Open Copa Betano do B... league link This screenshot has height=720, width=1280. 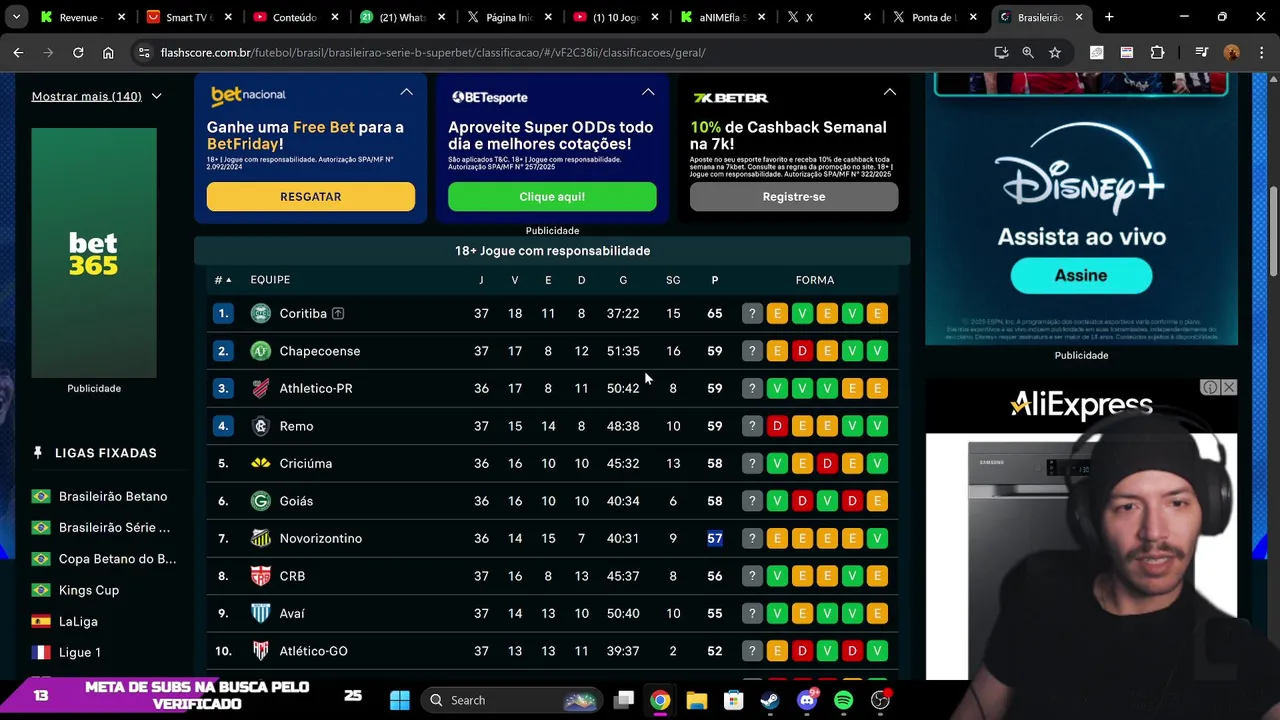(117, 558)
